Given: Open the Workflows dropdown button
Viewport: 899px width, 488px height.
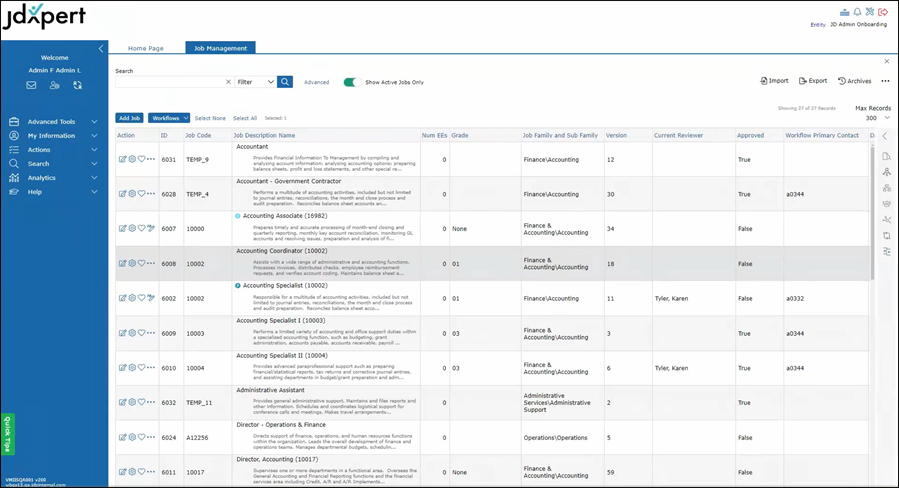Looking at the screenshot, I should [x=169, y=118].
